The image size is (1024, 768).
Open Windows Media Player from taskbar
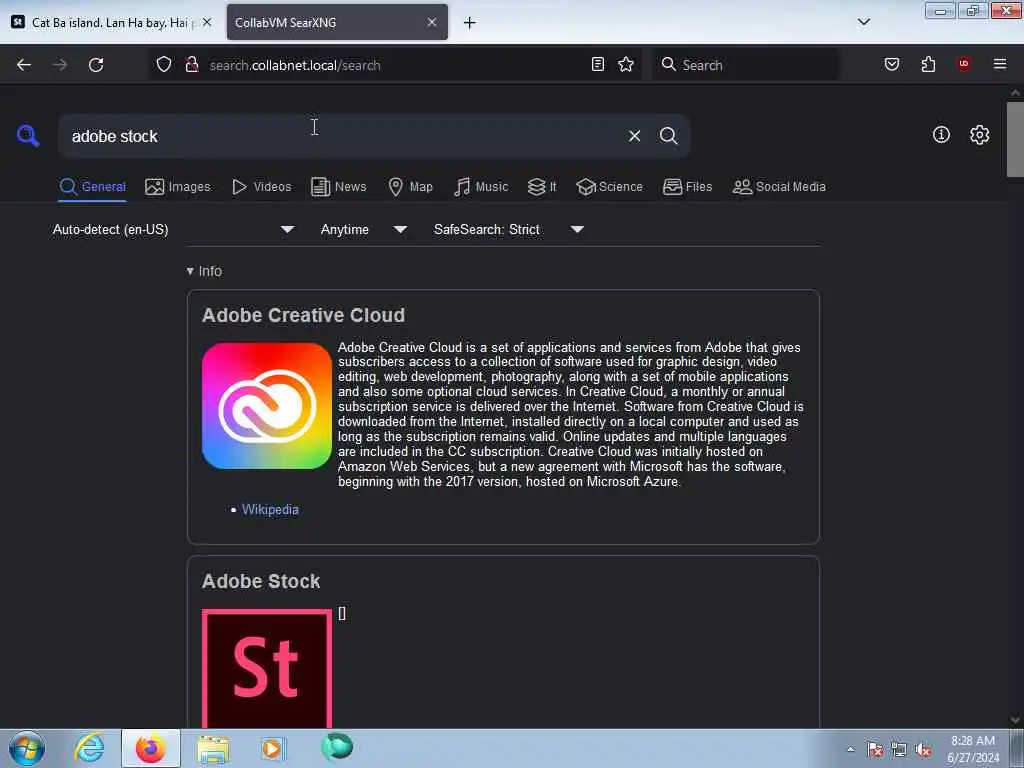(272, 748)
